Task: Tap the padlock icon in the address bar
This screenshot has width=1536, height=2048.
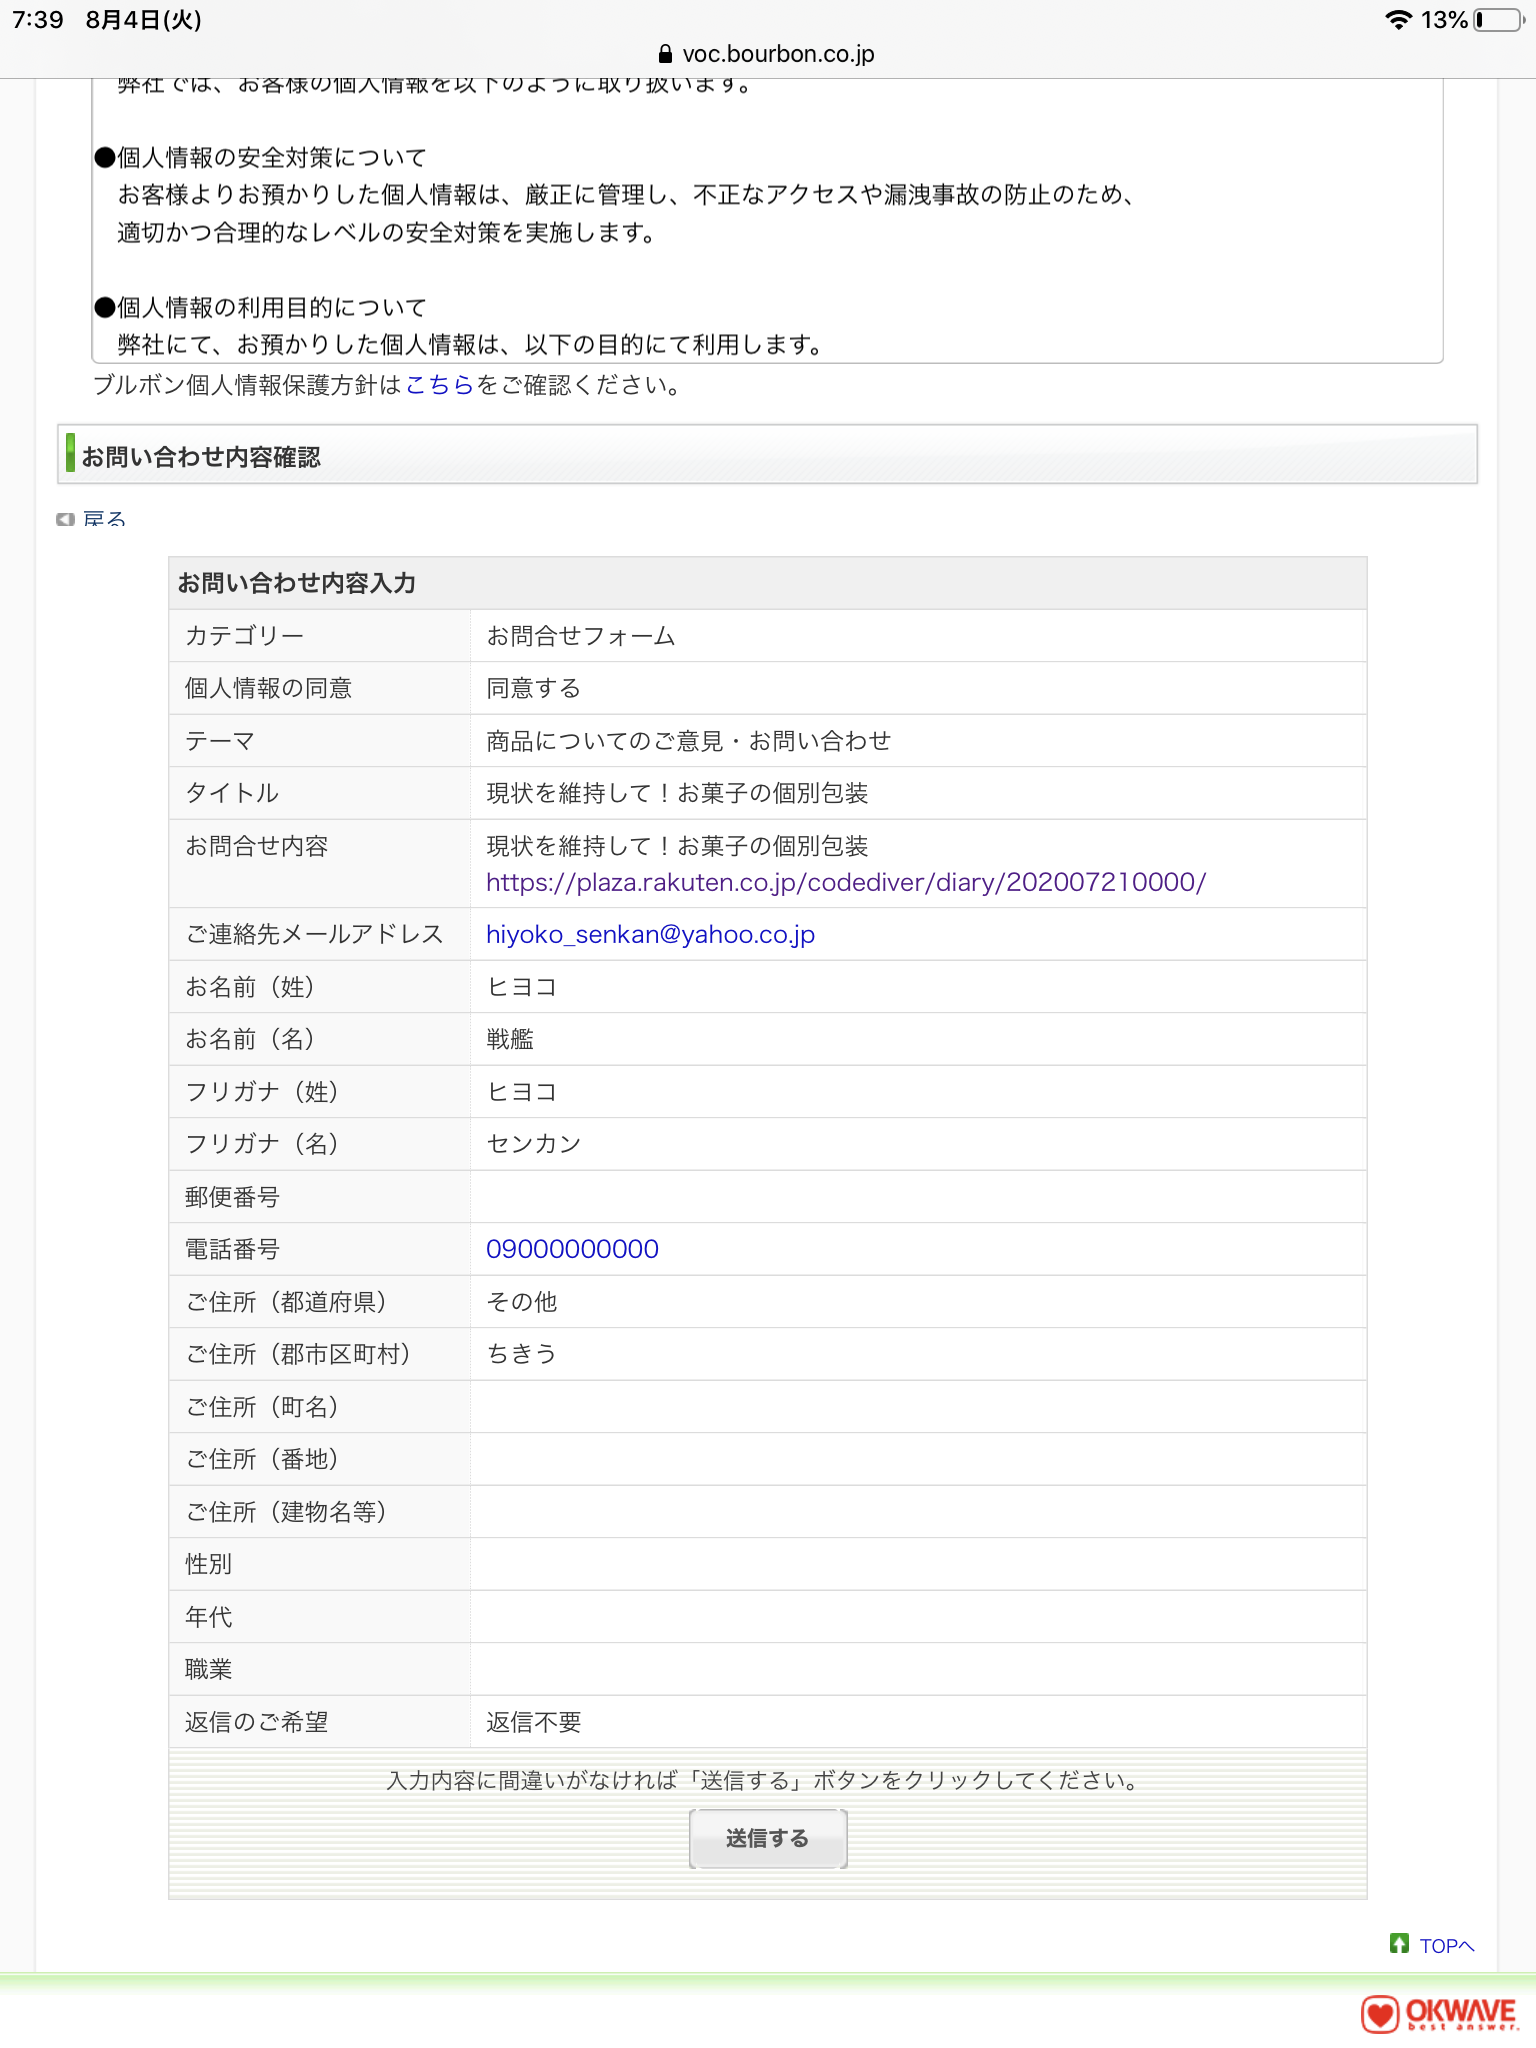Action: pos(665,54)
